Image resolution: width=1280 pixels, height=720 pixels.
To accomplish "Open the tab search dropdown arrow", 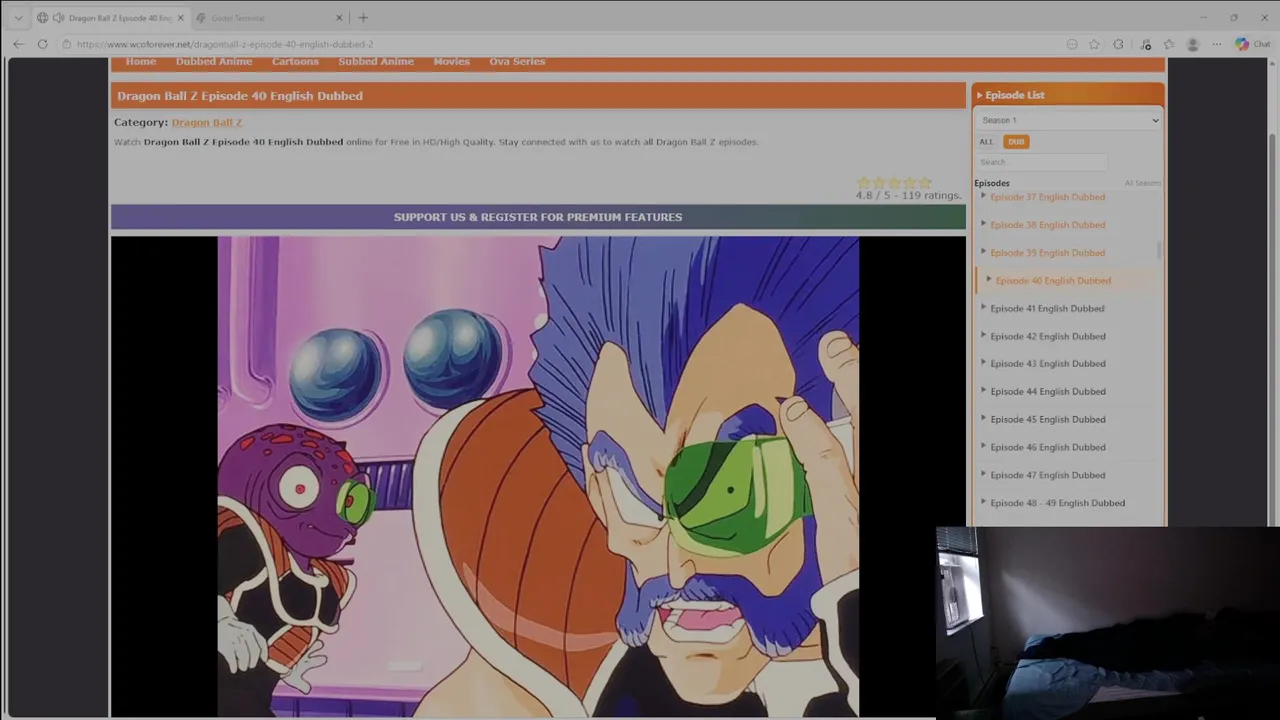I will pyautogui.click(x=18, y=18).
